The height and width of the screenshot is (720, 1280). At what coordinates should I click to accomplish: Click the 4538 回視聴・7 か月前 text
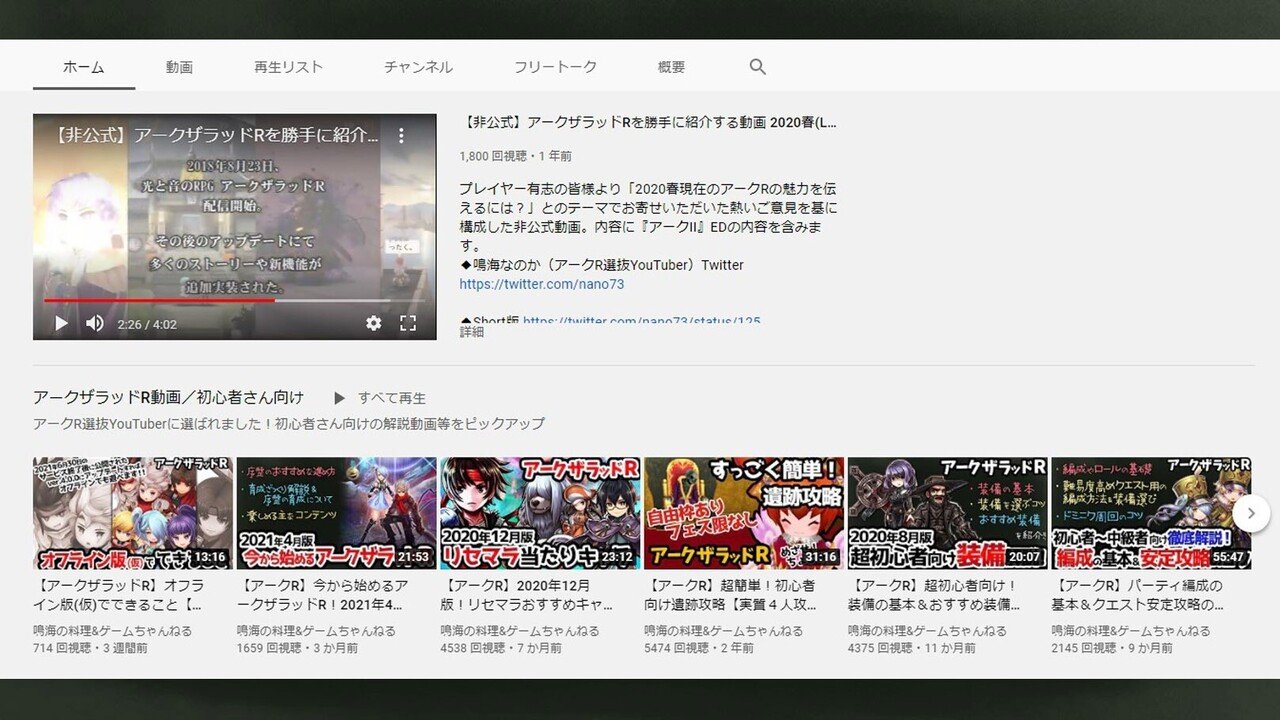click(x=501, y=648)
